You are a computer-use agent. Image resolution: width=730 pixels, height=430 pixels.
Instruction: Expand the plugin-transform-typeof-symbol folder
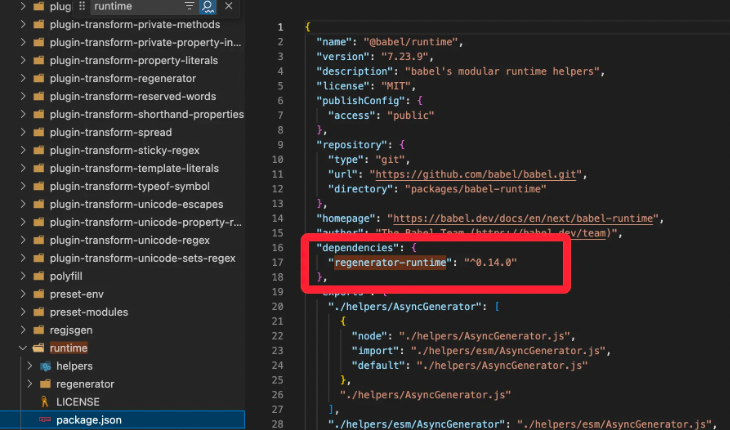tap(23, 186)
